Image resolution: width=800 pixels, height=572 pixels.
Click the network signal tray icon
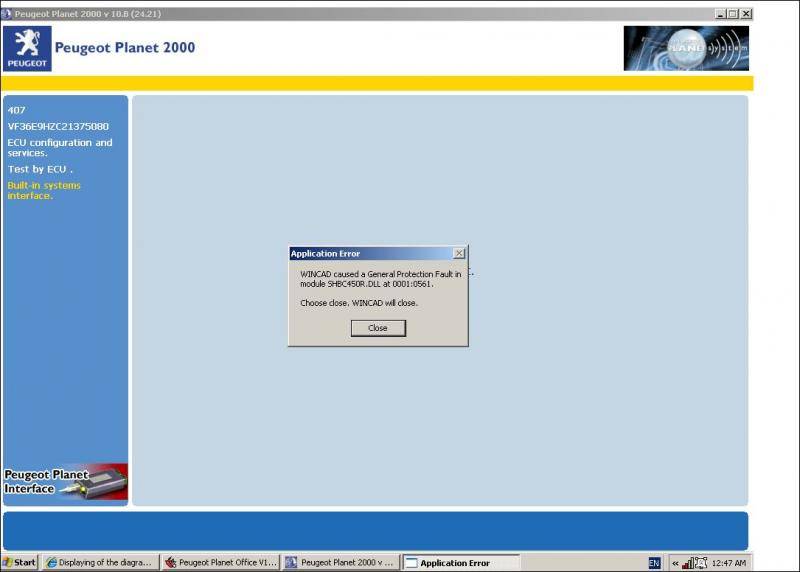[x=688, y=563]
